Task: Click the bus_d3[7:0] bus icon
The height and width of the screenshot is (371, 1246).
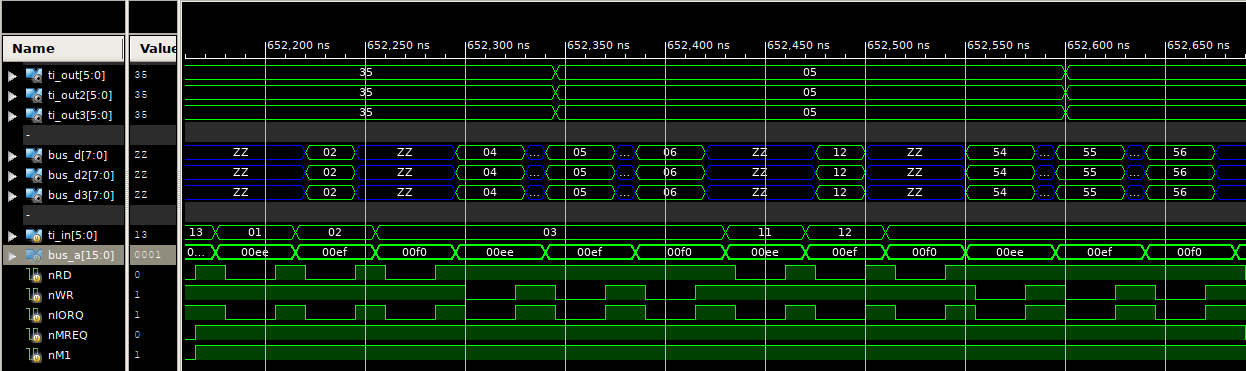Action: click(33, 194)
